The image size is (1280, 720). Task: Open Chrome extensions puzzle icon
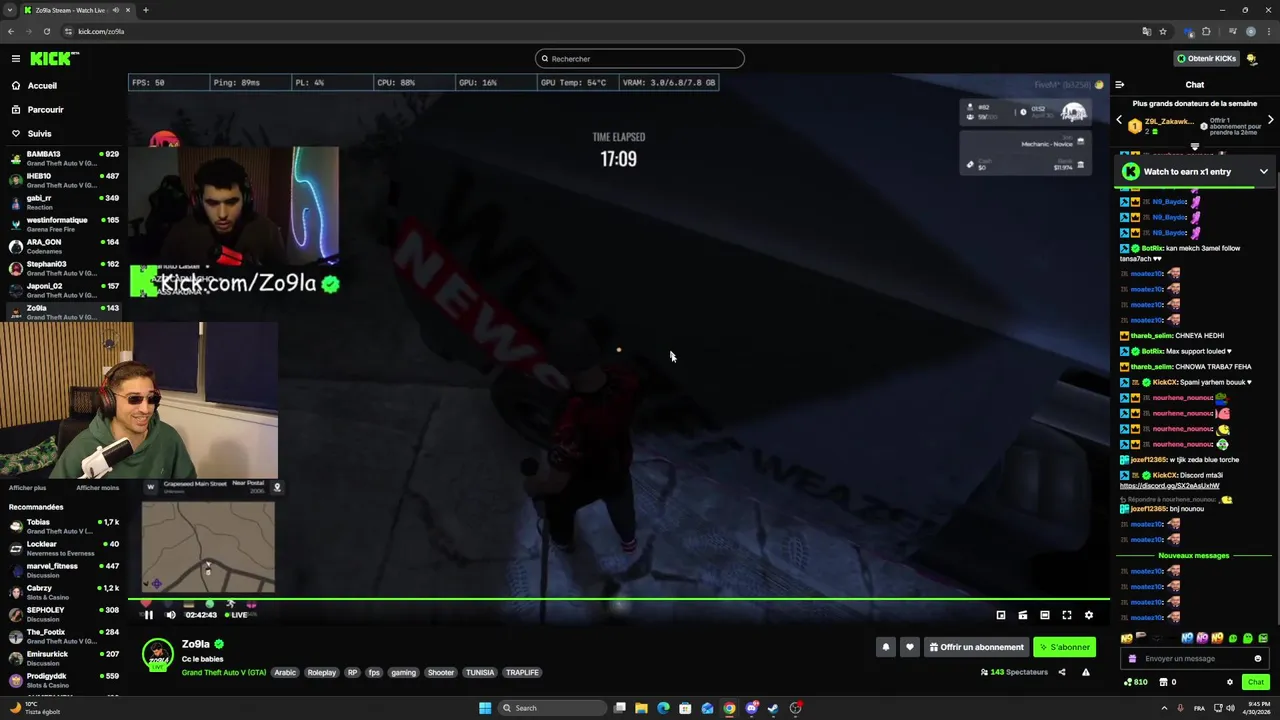coord(1206,31)
